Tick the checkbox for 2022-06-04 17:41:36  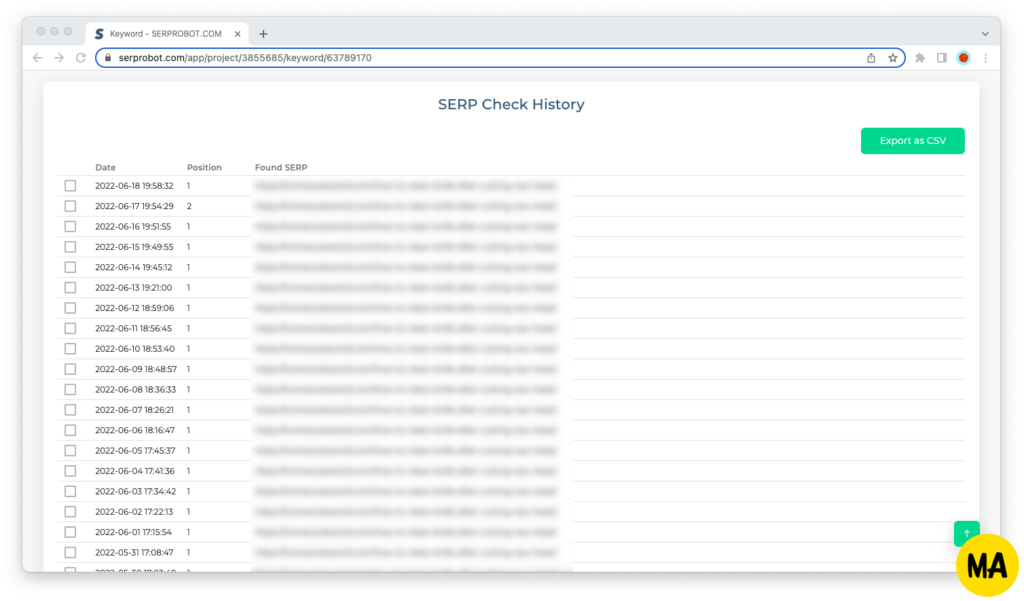pyautogui.click(x=71, y=471)
